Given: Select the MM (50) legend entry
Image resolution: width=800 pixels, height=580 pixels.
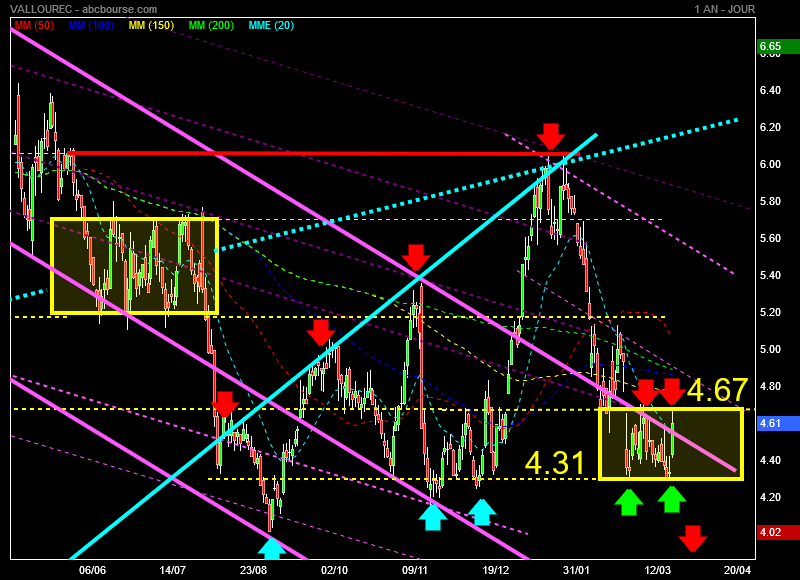Looking at the screenshot, I should click(34, 25).
